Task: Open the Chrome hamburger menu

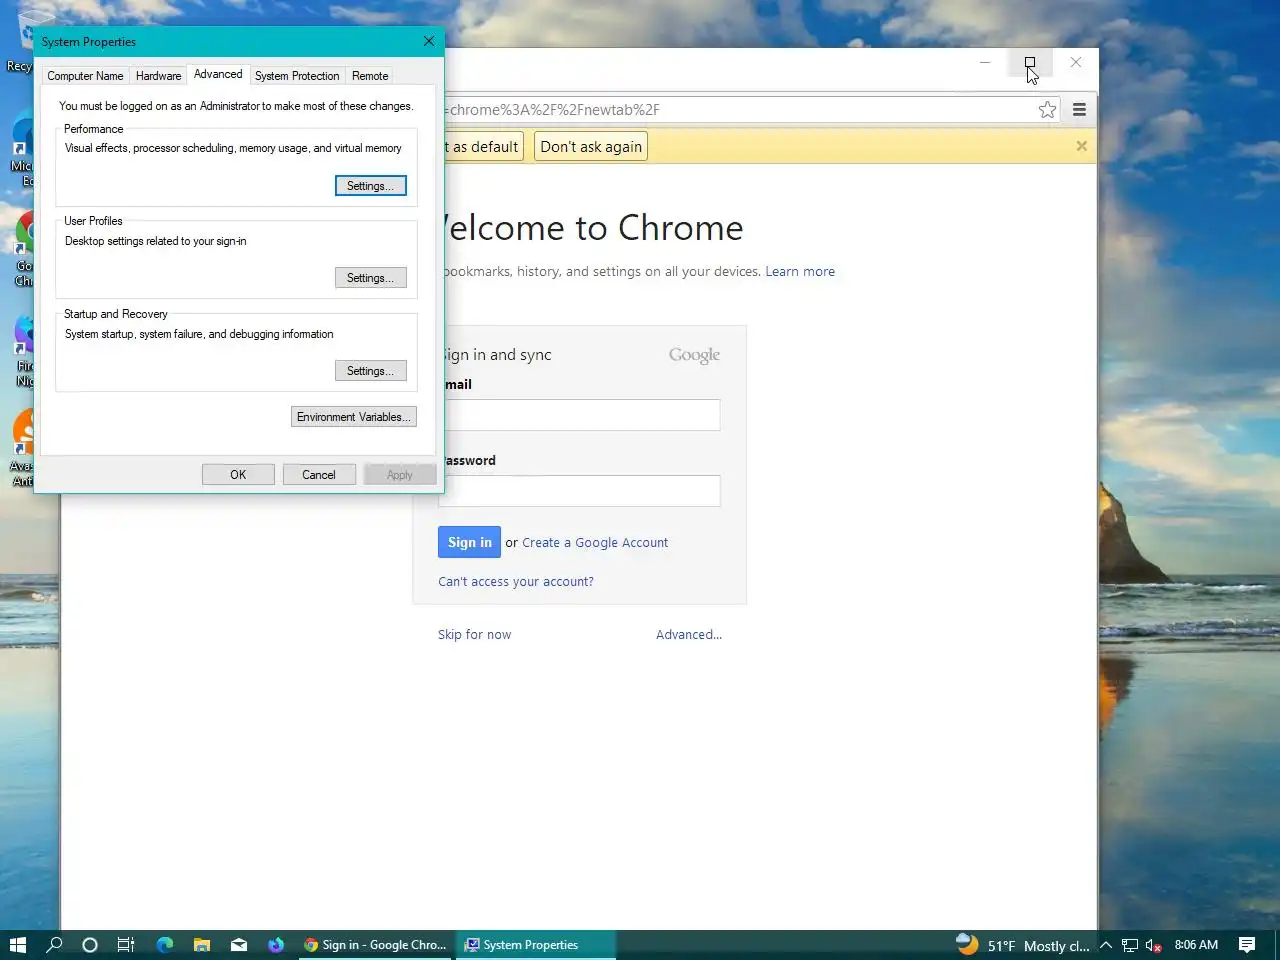Action: click(1079, 110)
